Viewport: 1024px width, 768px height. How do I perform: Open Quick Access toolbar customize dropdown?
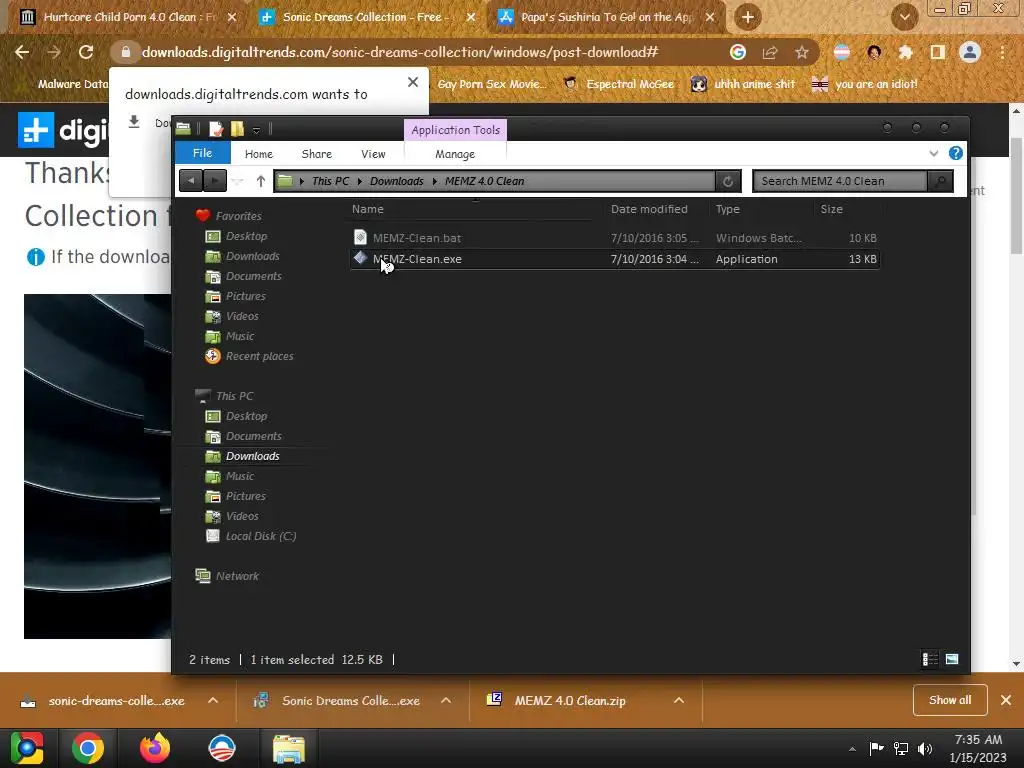[x=257, y=130]
